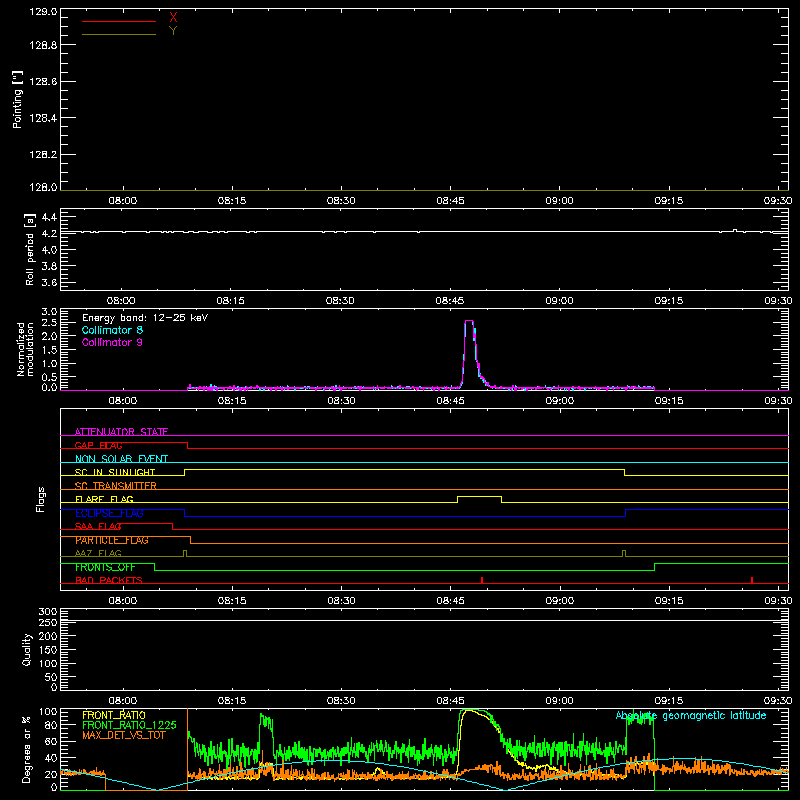Screen dimensions: 800x800
Task: Click the Roll period axis title
Action: click(30, 249)
